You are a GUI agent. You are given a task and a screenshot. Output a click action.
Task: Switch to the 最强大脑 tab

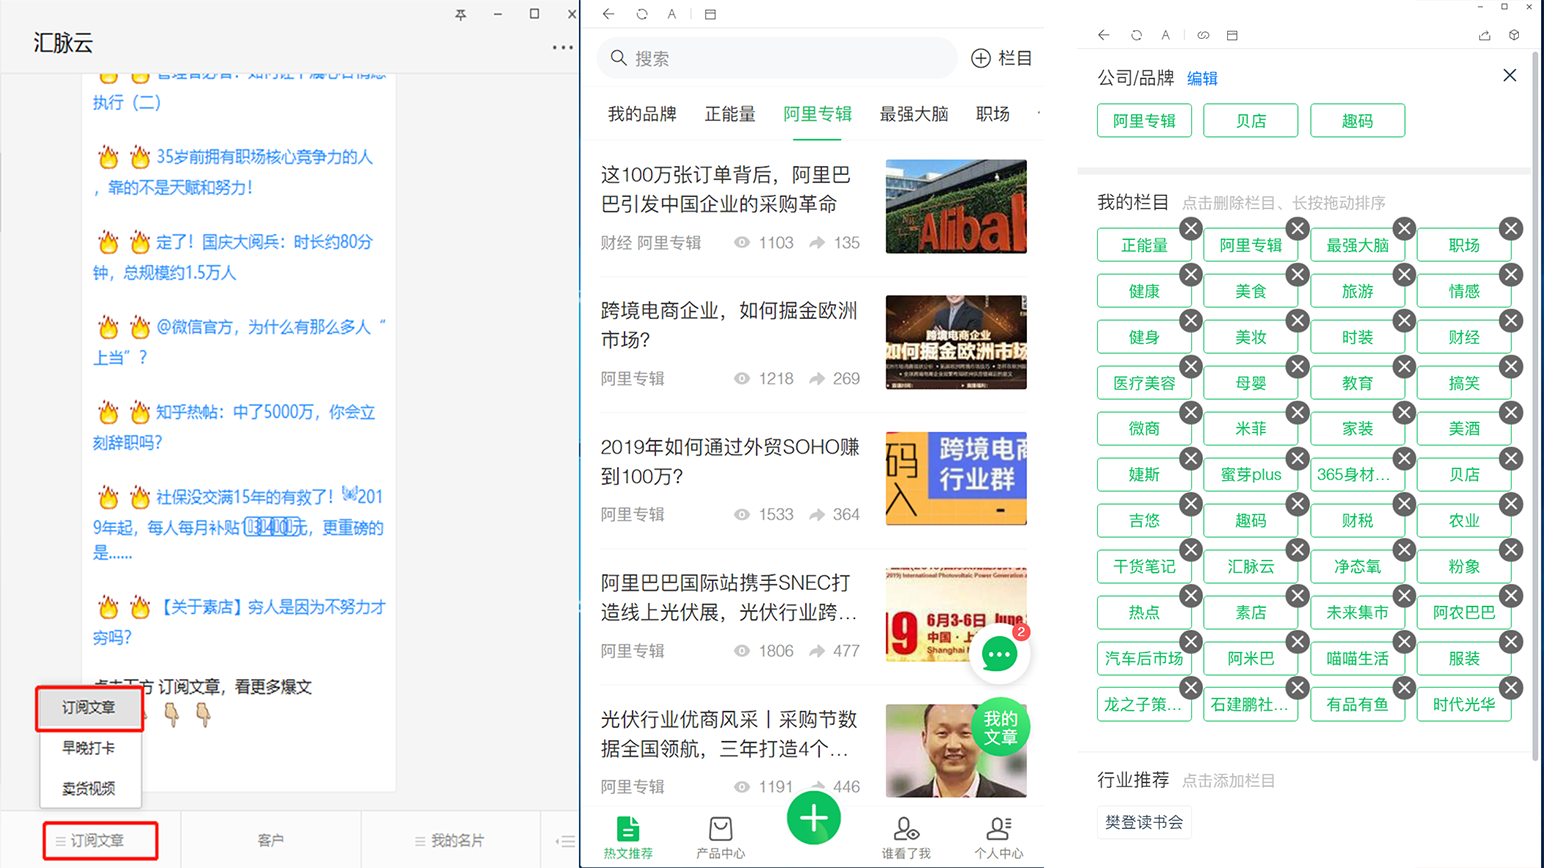coord(913,114)
